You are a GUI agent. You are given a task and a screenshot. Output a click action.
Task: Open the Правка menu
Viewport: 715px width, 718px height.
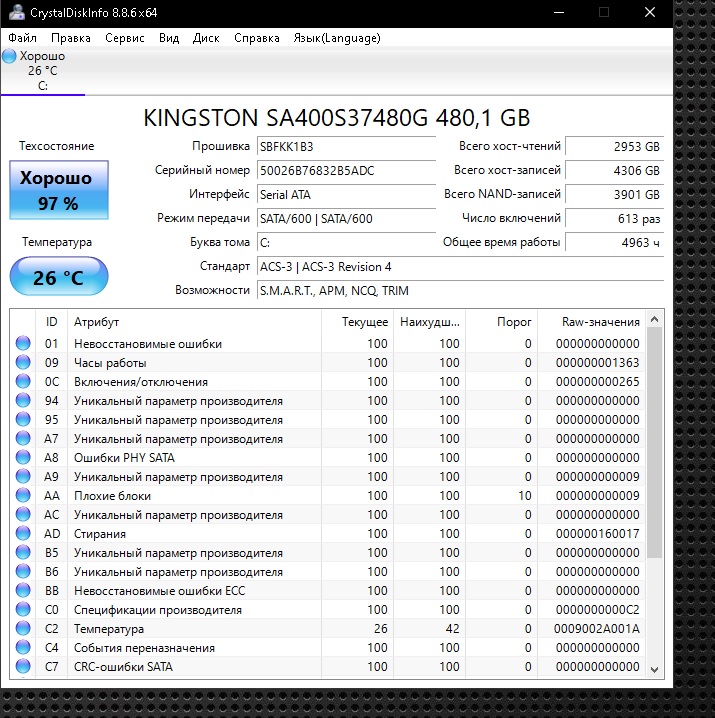pyautogui.click(x=71, y=38)
